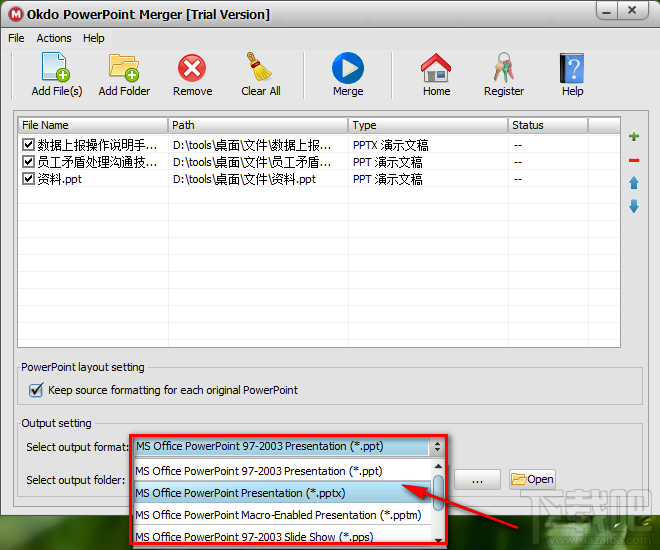Viewport: 660px width, 550px height.
Task: Click the red minus icon beside list
Action: pos(634,160)
